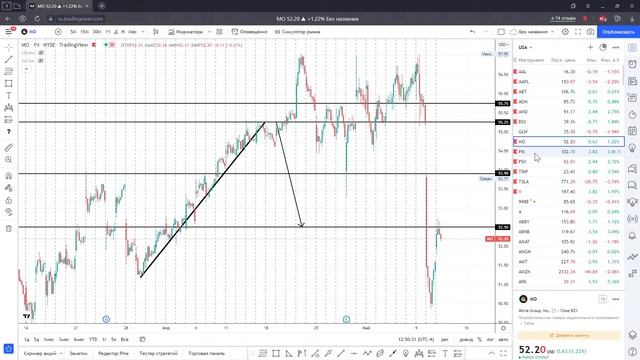This screenshot has height=360, width=640.
Task: Open the MO symbol search field
Action: pyautogui.click(x=29, y=31)
